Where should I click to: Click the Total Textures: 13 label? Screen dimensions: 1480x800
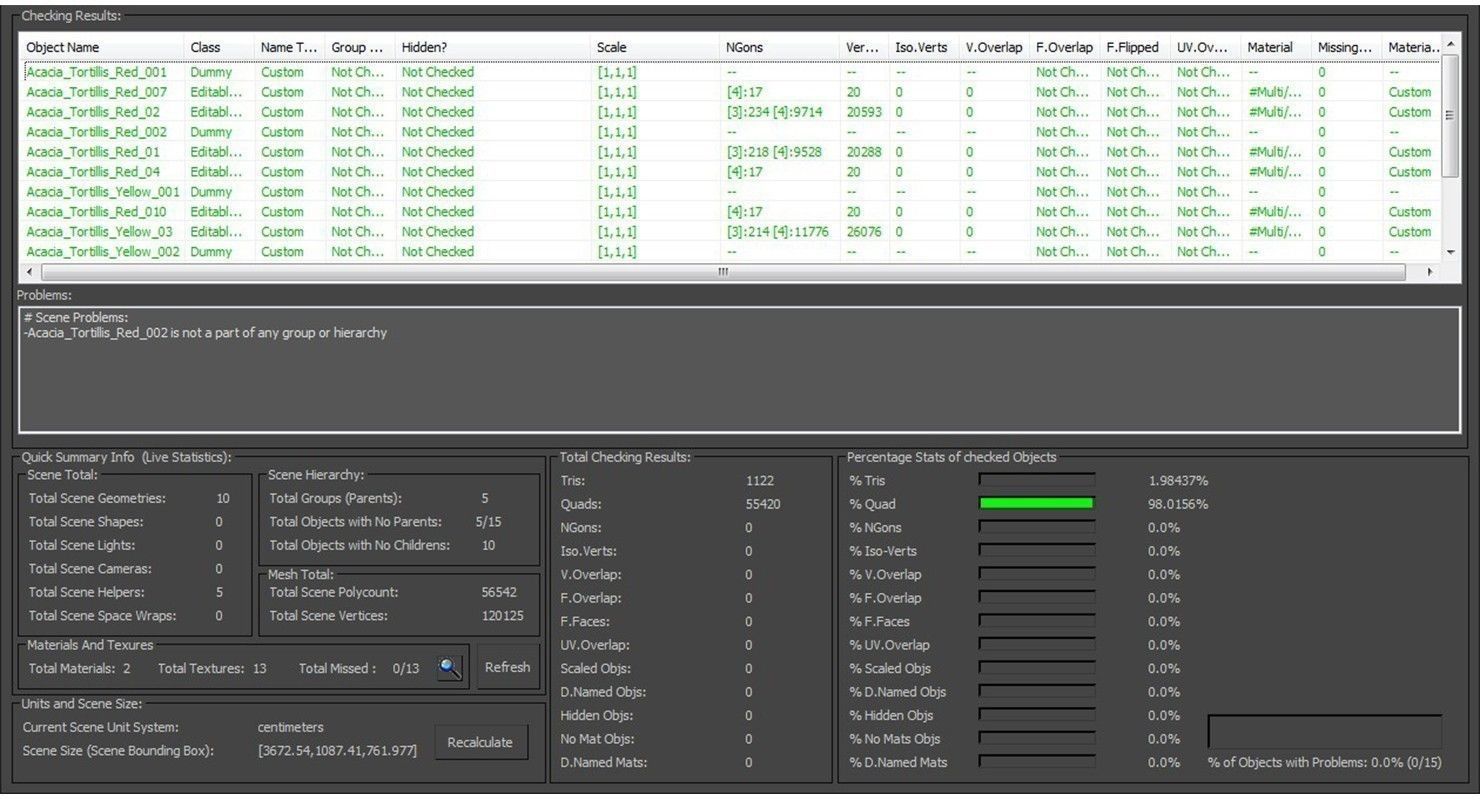point(212,668)
